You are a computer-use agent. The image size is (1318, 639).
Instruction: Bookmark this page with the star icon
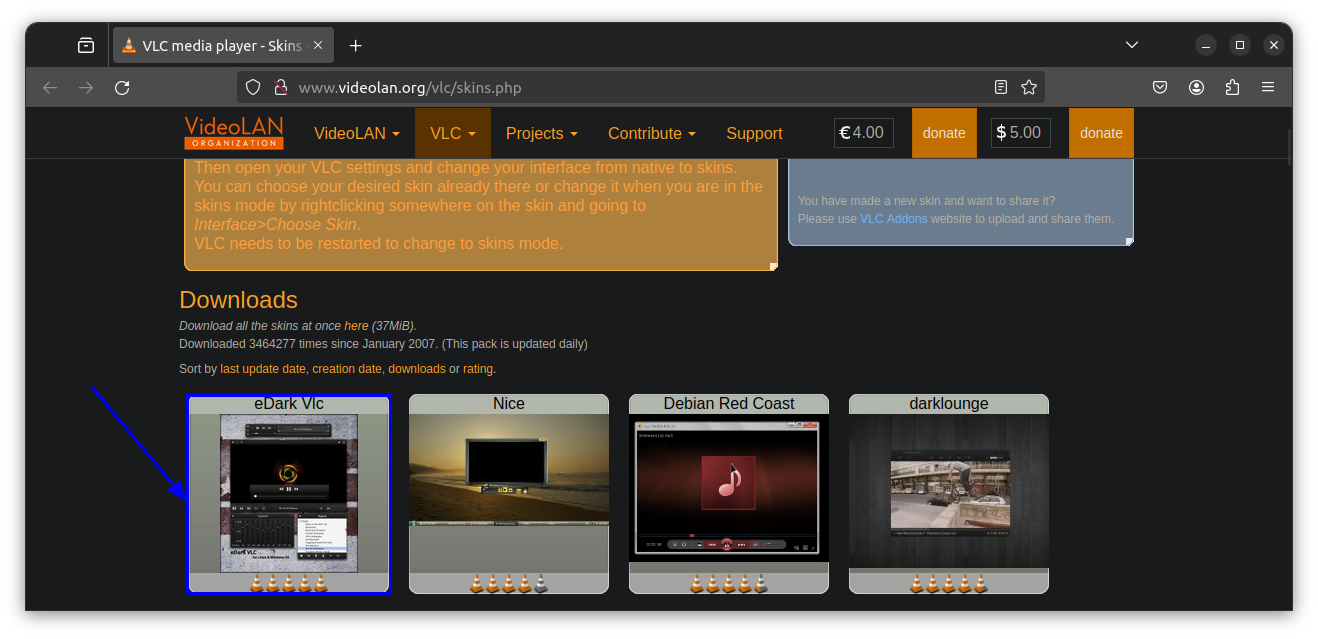click(x=1029, y=87)
